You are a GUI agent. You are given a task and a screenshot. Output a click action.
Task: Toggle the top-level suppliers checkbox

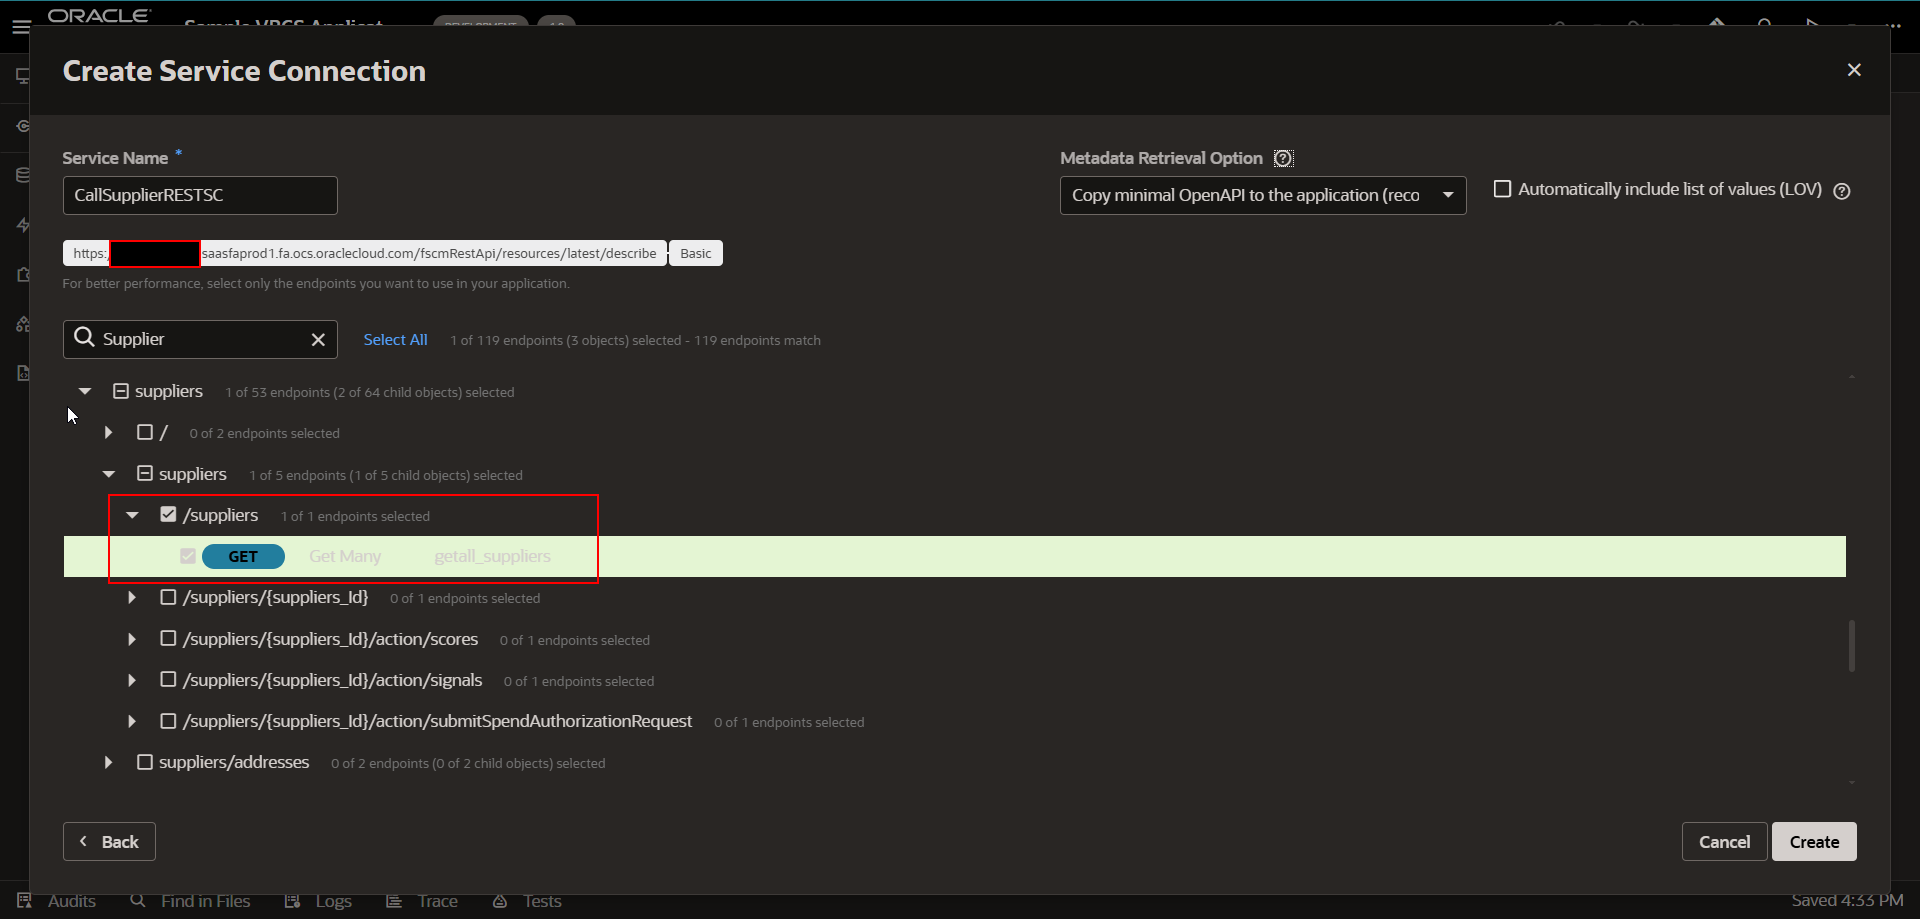pyautogui.click(x=121, y=391)
